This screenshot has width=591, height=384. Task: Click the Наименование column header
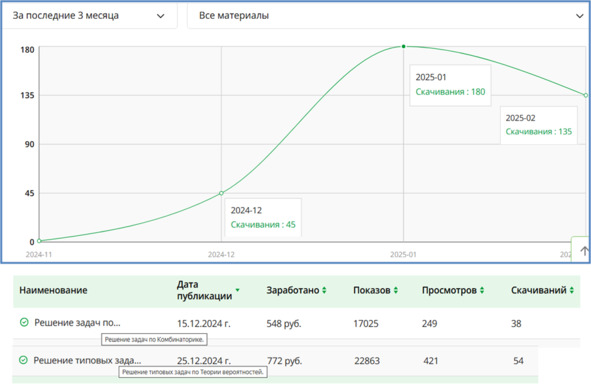pos(53,290)
